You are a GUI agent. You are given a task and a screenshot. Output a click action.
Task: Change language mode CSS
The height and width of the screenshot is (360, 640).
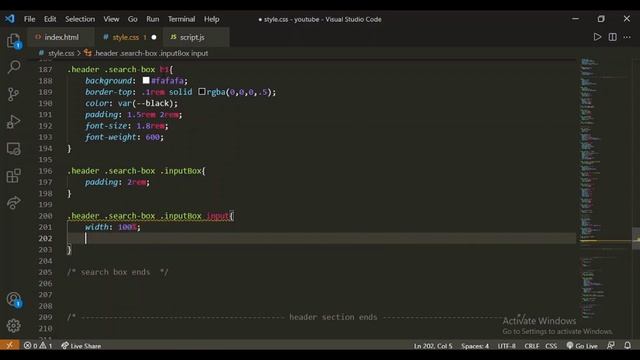tap(551, 346)
